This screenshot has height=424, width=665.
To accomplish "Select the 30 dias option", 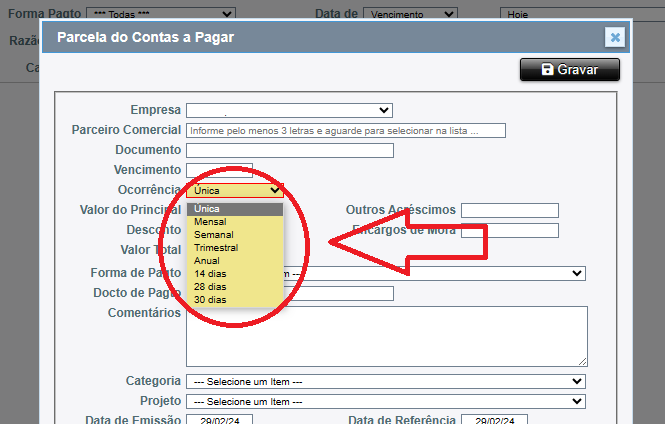I will 210,300.
